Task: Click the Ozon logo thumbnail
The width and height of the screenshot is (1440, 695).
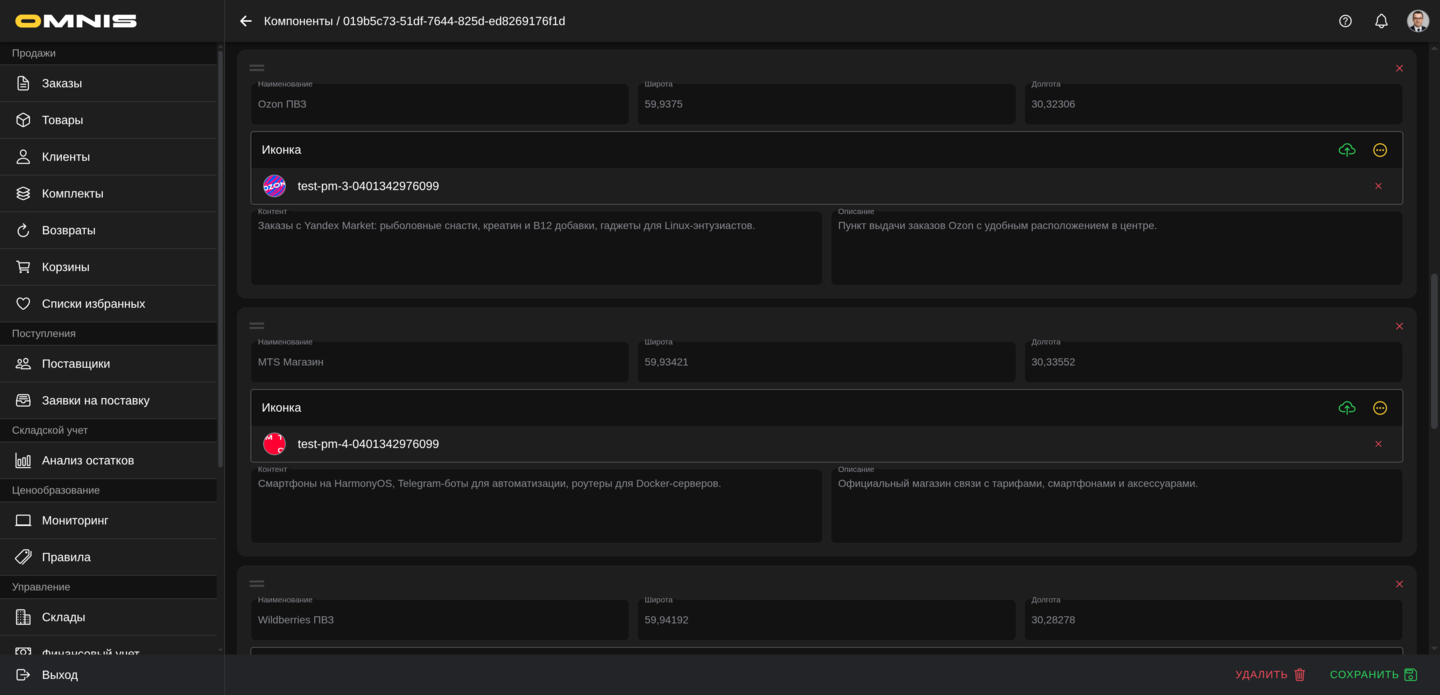Action: click(274, 186)
